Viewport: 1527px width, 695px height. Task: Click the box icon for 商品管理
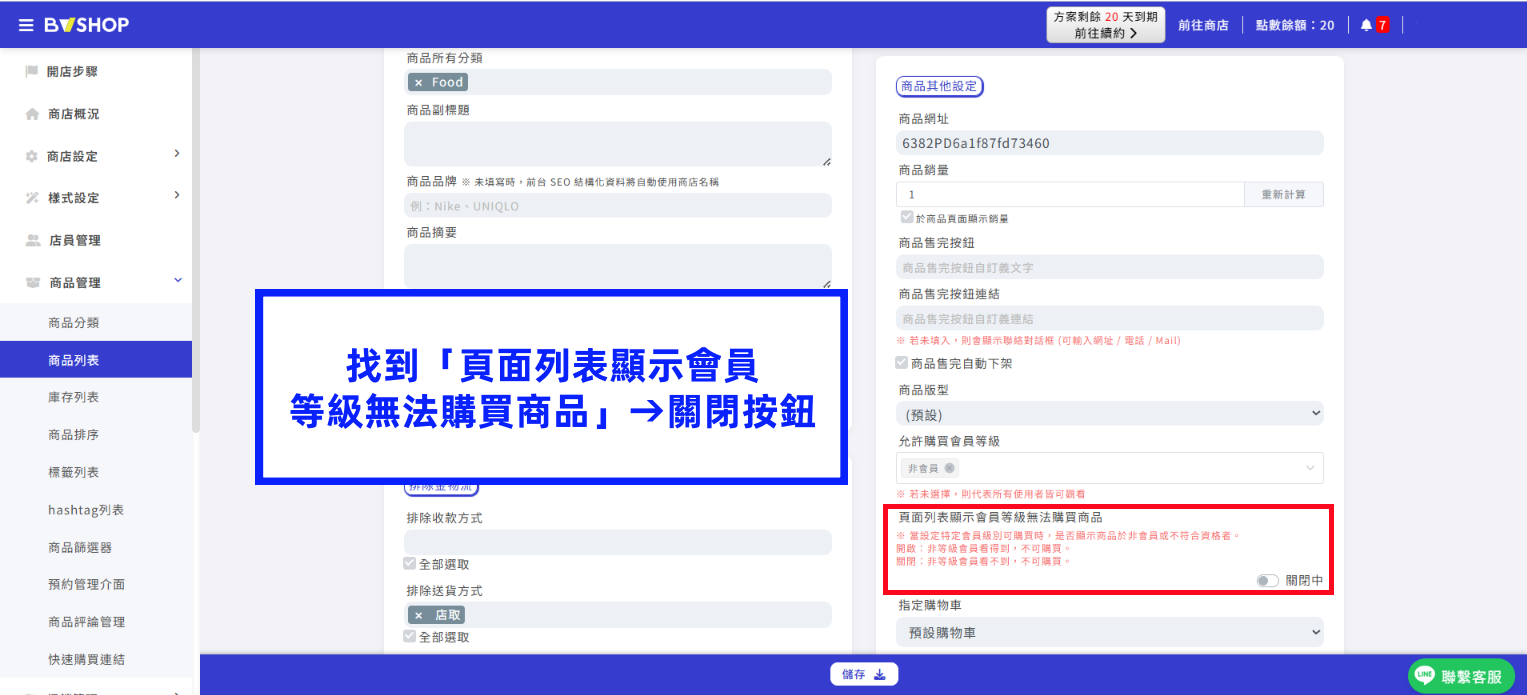[32, 283]
